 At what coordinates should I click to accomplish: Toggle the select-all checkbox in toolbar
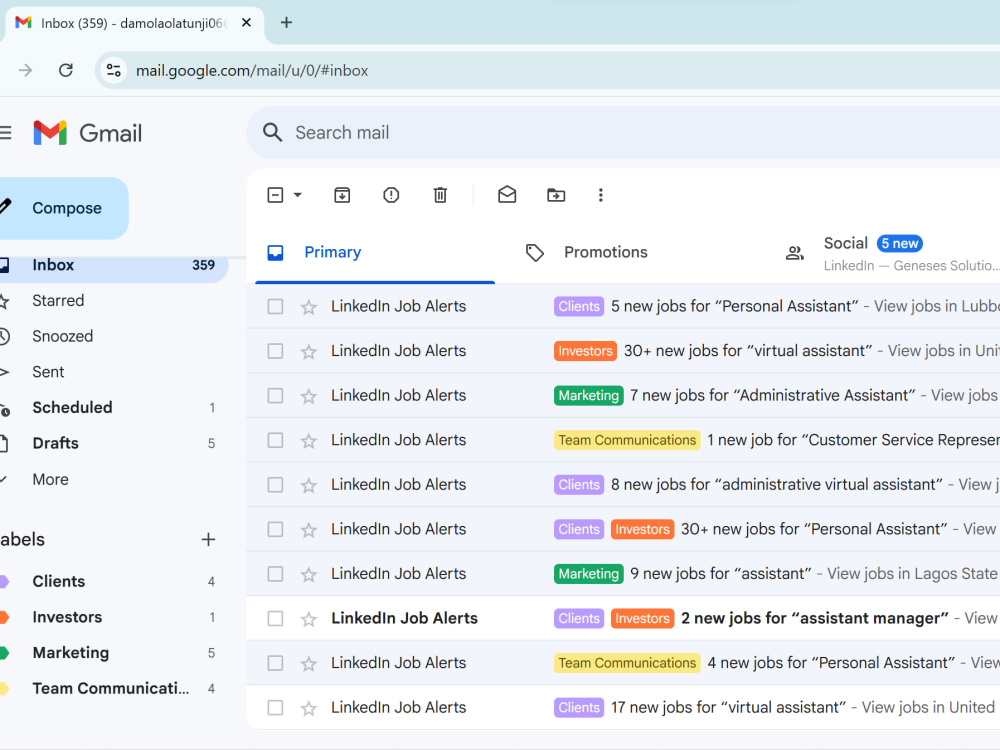[x=275, y=195]
